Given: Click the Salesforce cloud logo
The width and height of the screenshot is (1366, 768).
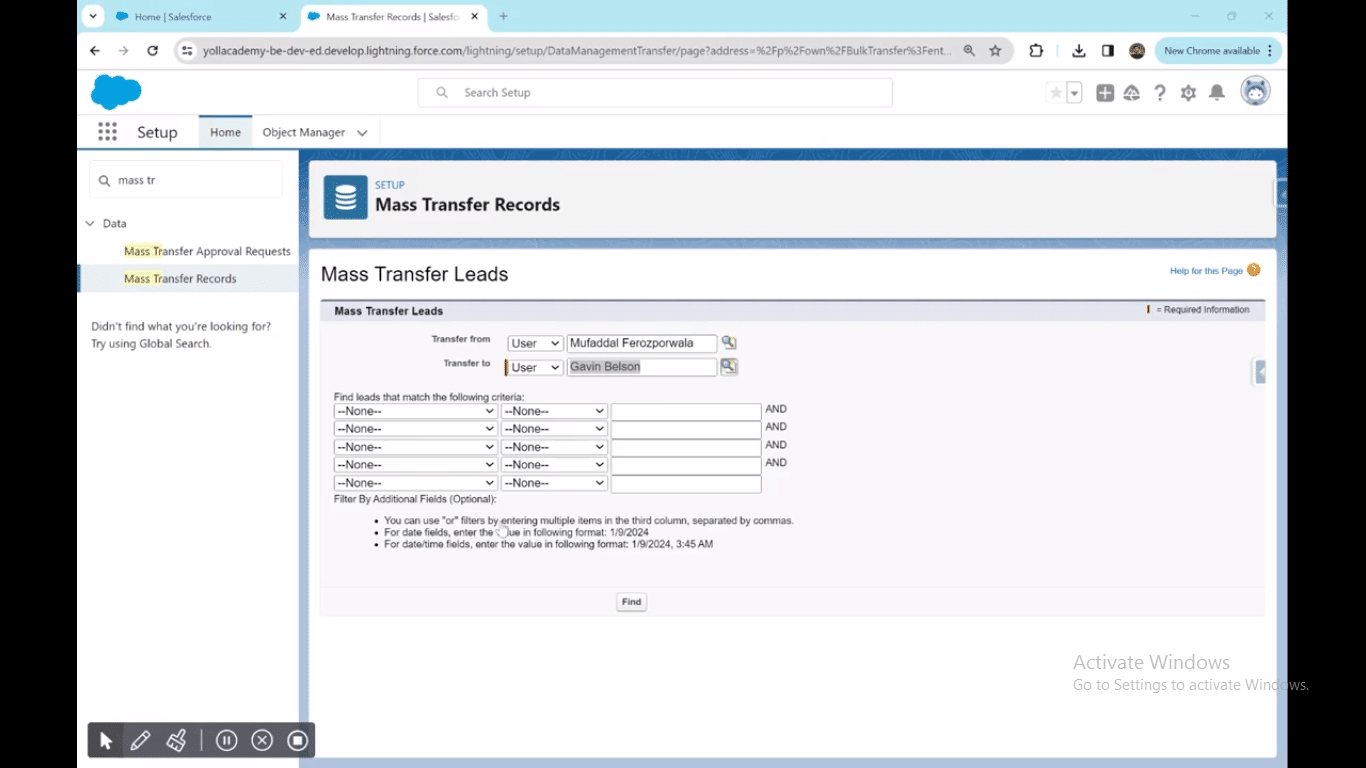Looking at the screenshot, I should pyautogui.click(x=116, y=92).
